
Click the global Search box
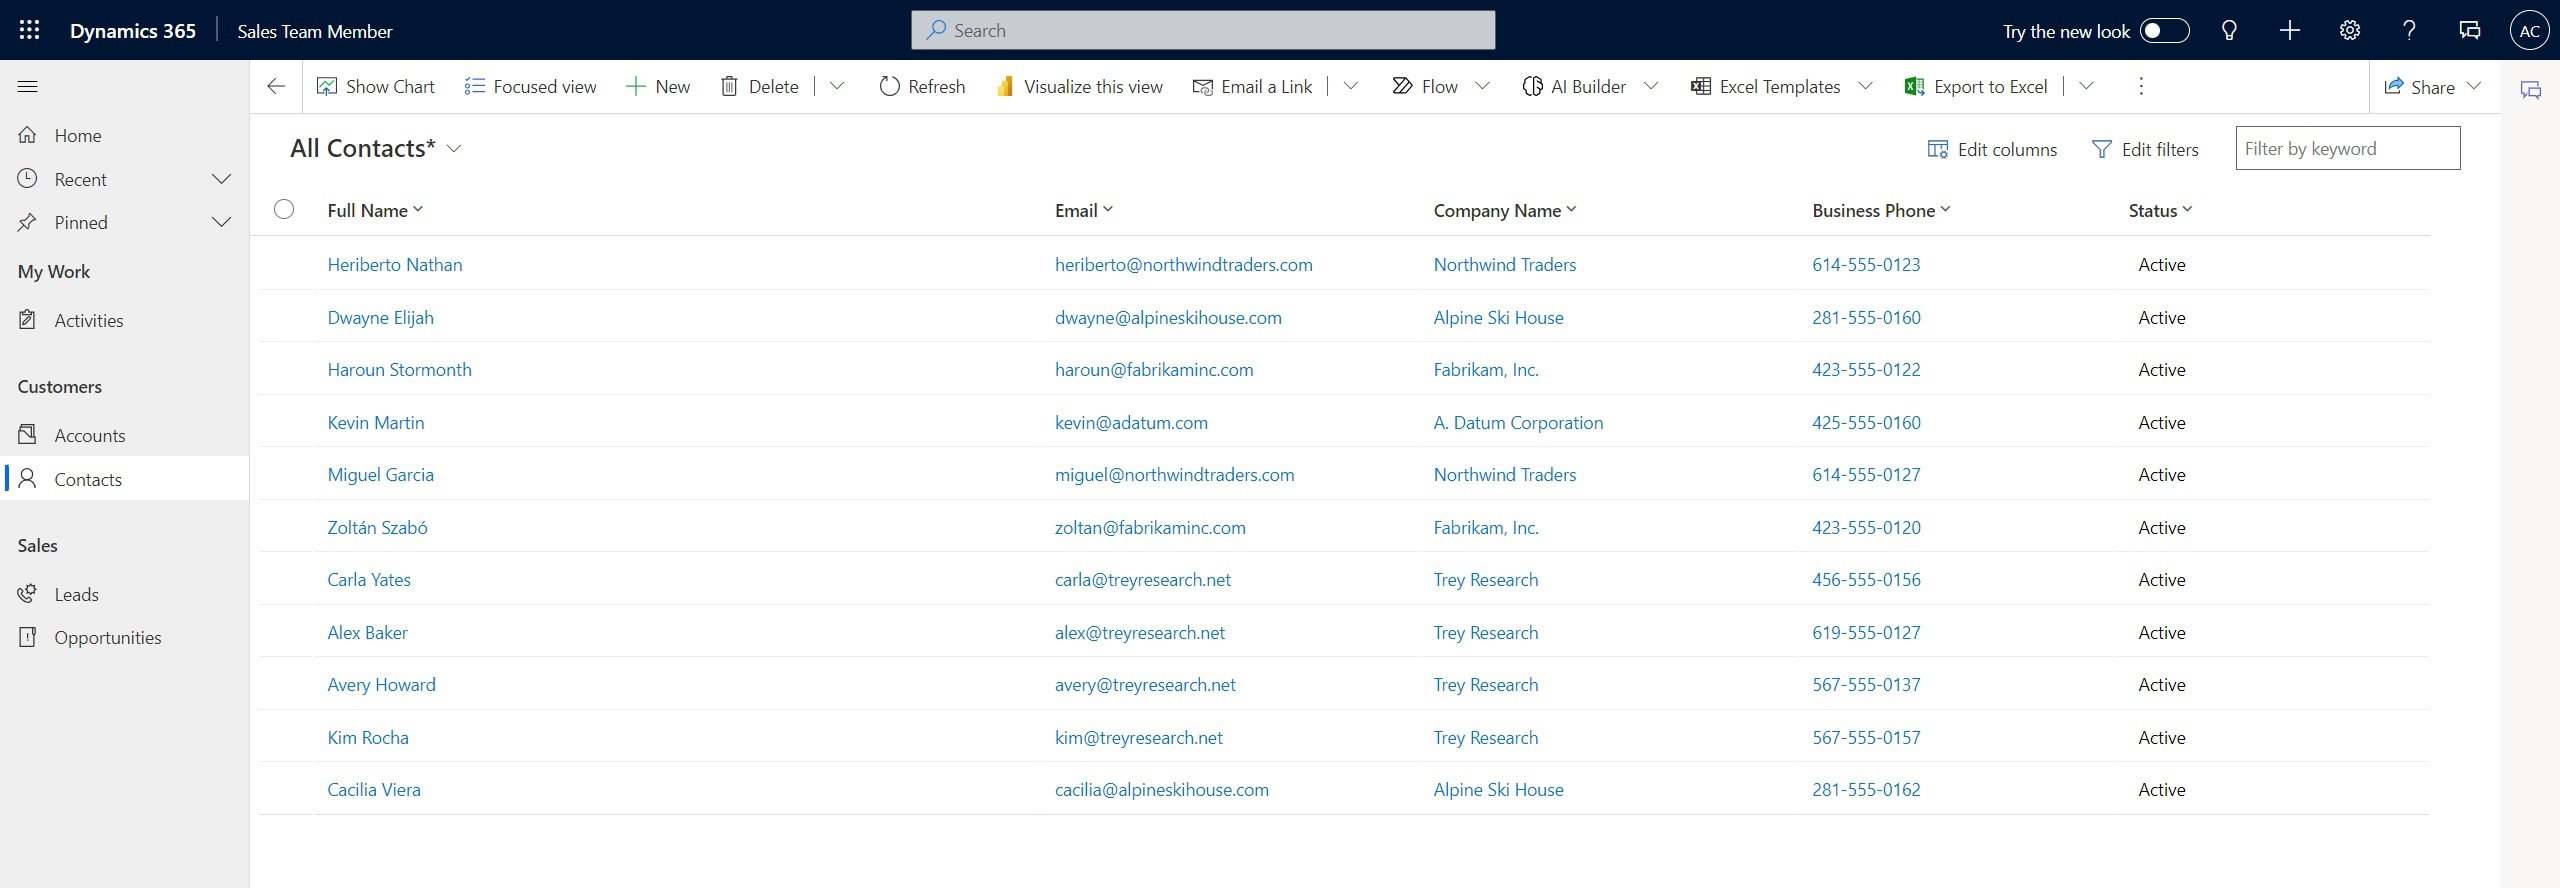[x=1203, y=30]
